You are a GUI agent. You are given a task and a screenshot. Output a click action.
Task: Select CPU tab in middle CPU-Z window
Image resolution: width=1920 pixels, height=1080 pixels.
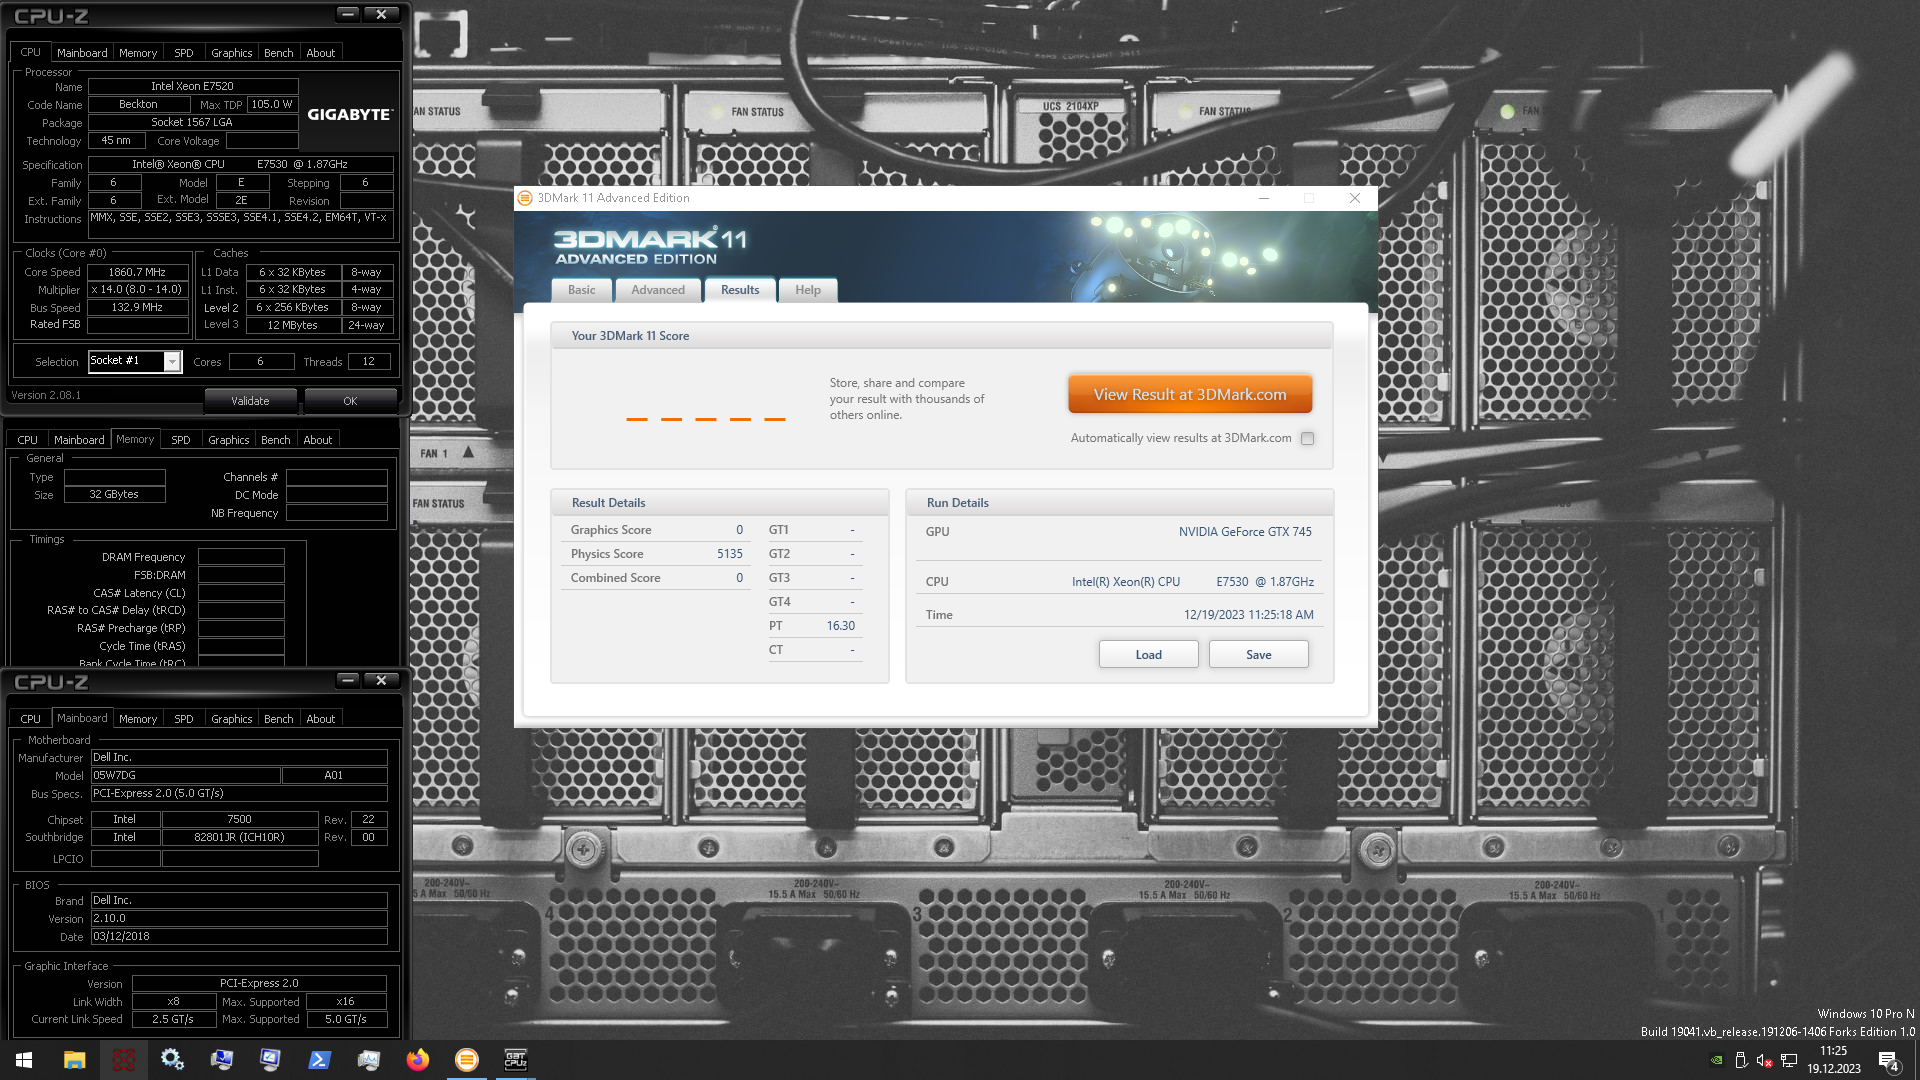28,440
